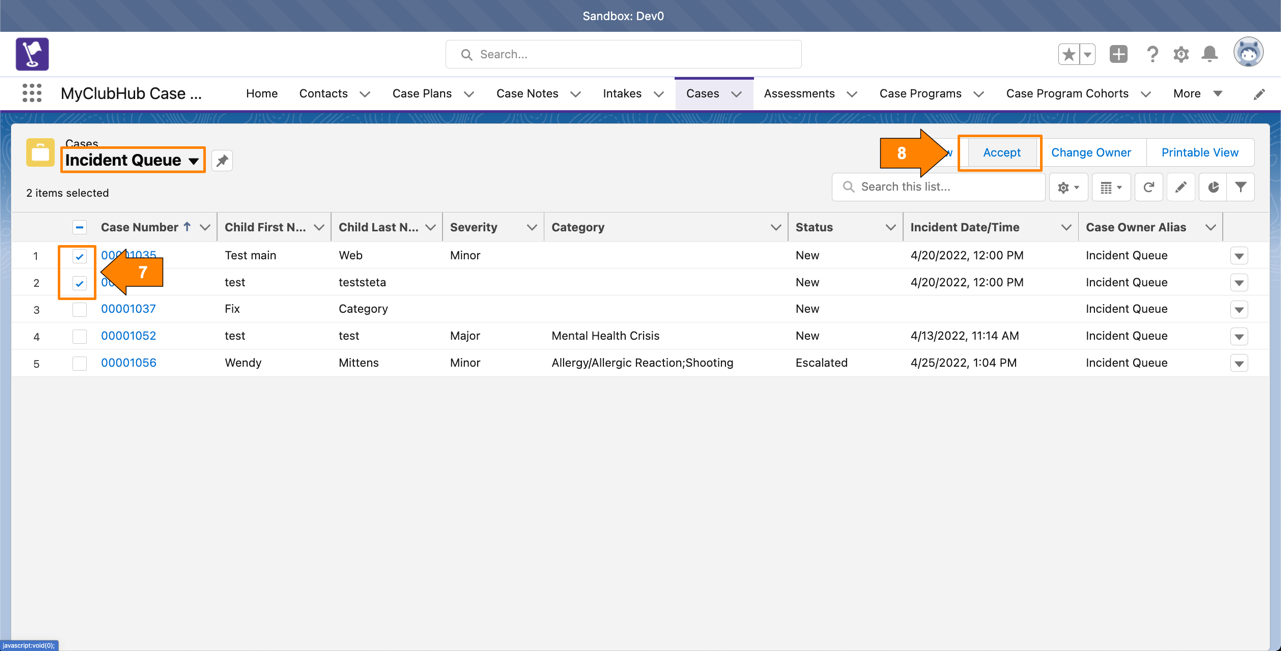The image size is (1281, 651).
Task: Click the global actions plus icon
Action: coord(1118,54)
